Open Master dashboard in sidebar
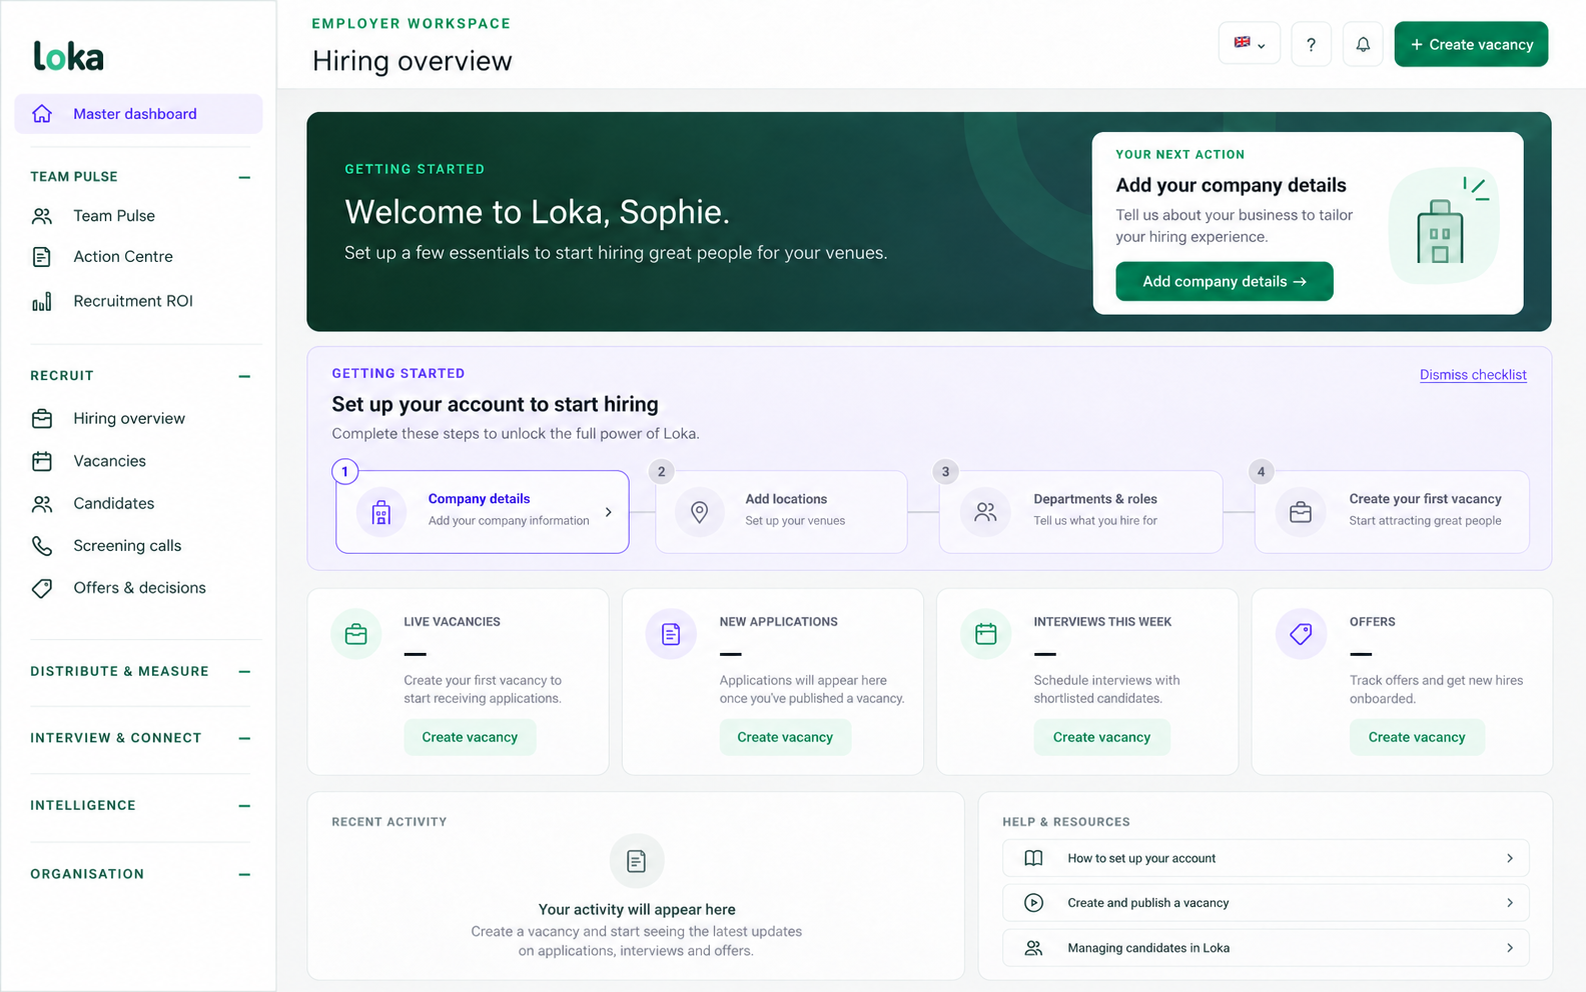 139,114
